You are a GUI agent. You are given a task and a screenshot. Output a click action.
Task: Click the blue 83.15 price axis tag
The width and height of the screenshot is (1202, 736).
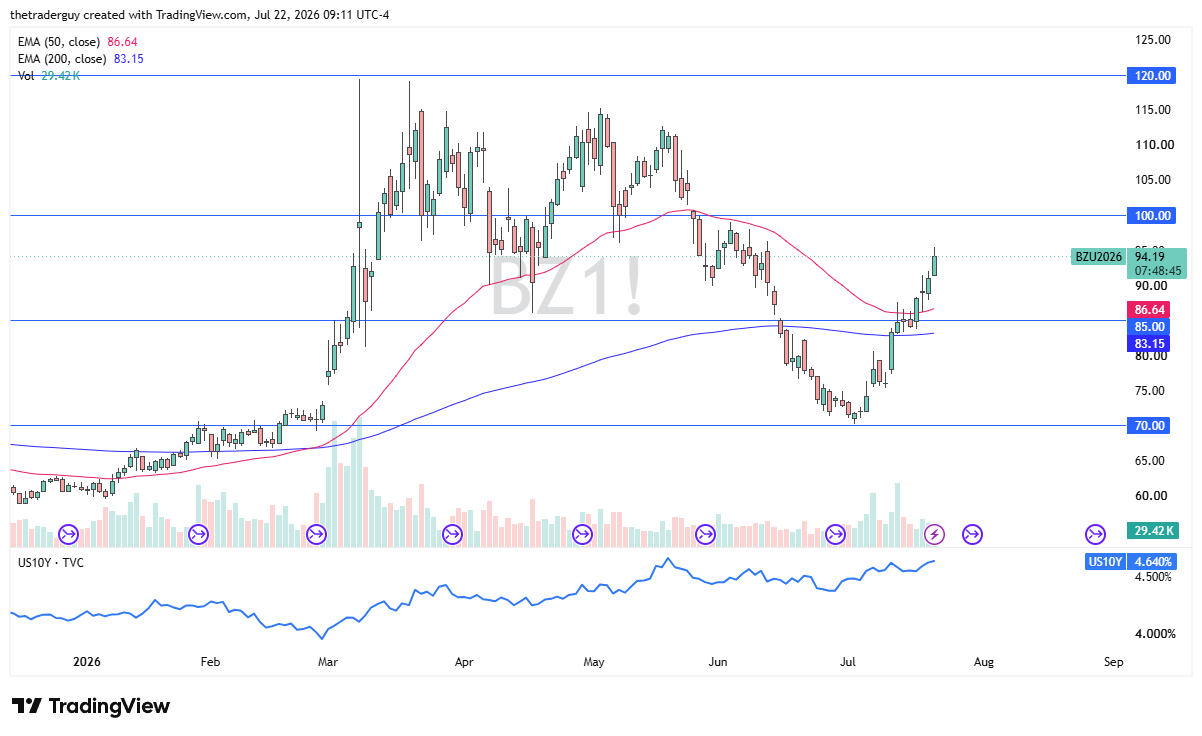(1150, 344)
